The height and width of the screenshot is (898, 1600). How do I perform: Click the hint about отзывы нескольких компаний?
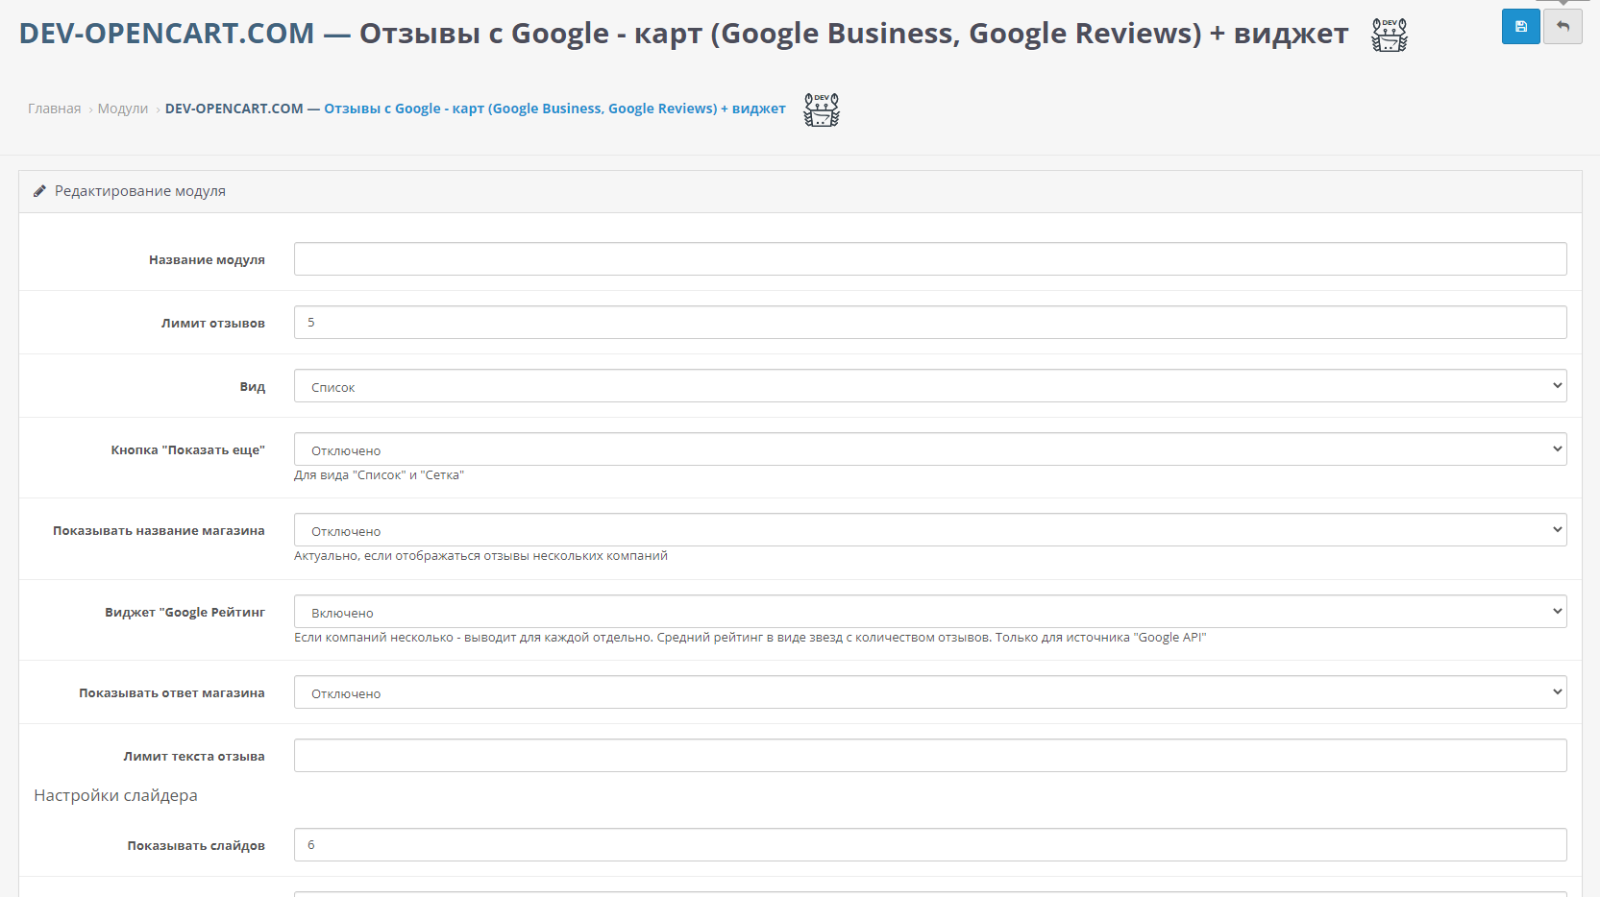(x=481, y=556)
